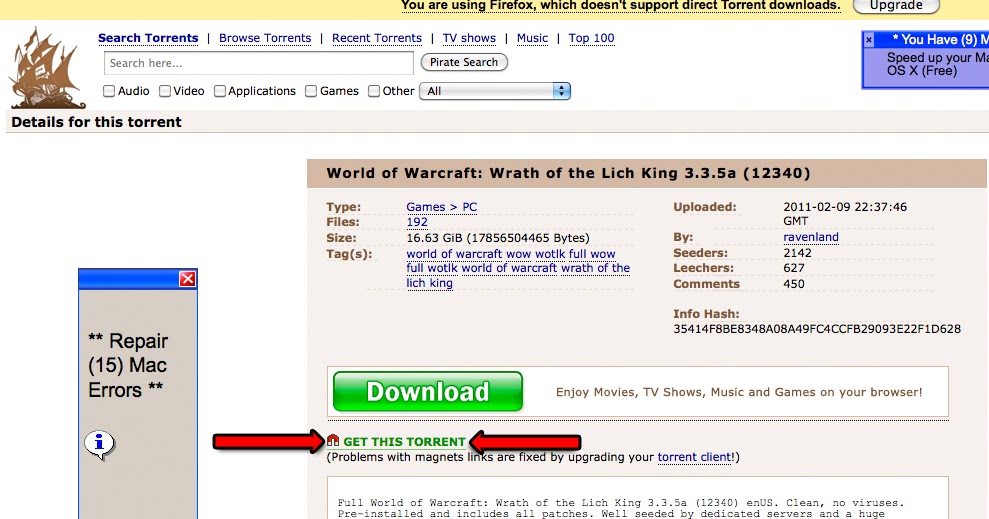Click the Comments count 450

[793, 284]
